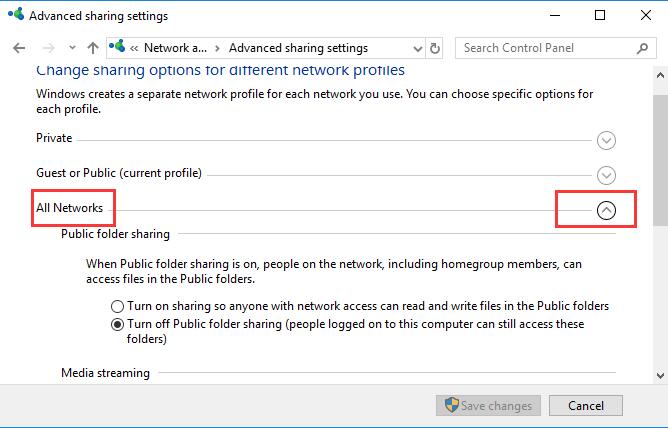This screenshot has width=668, height=428.
Task: Click the Network a... breadcrumb item
Action: [x=175, y=48]
